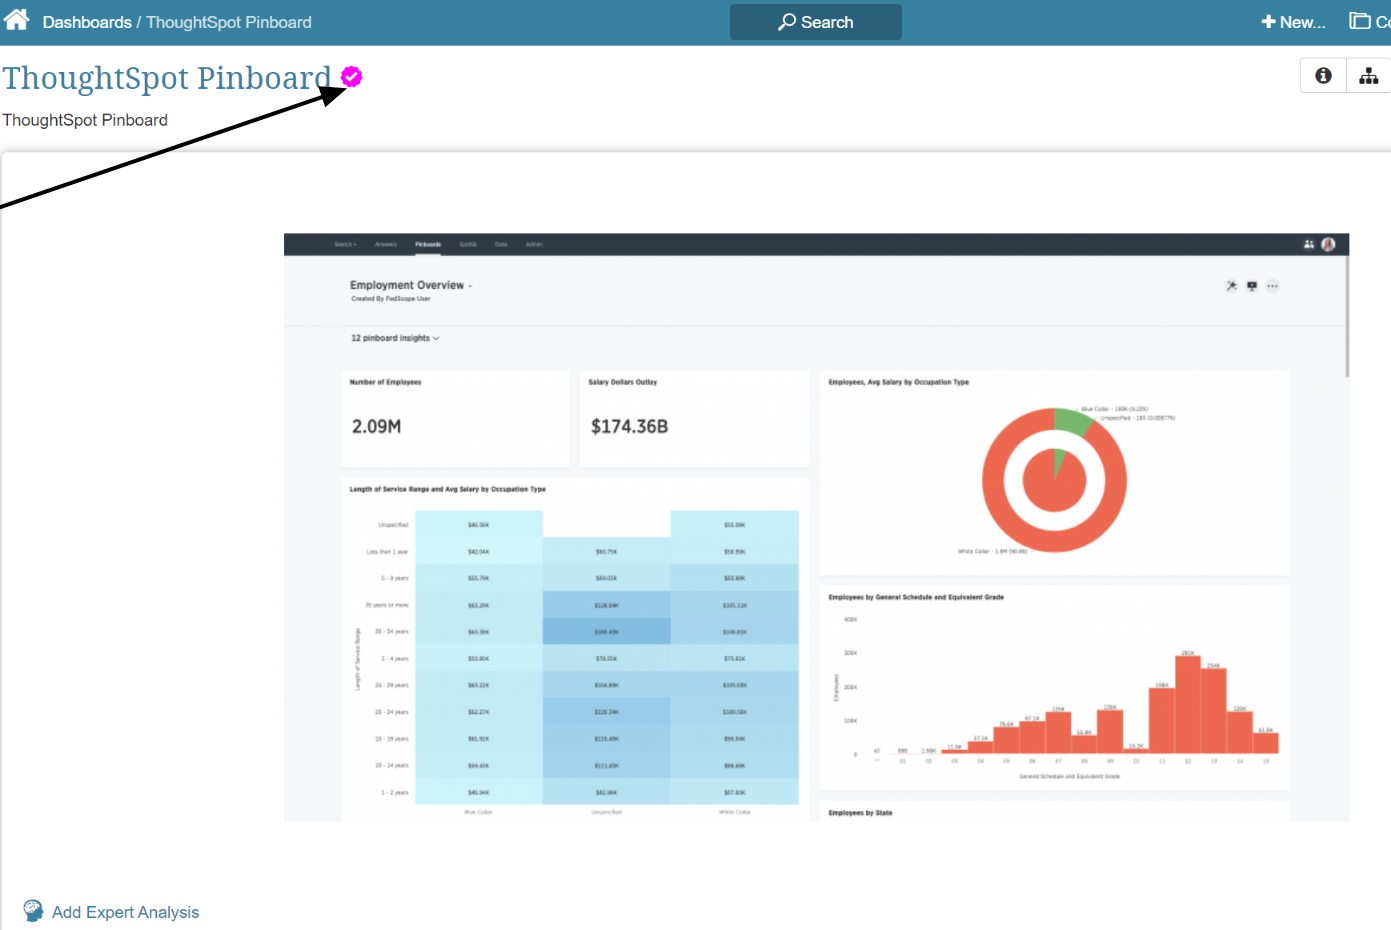Click the Collections folder icon in header
Screen dimensions: 1391x930
(1360, 21)
